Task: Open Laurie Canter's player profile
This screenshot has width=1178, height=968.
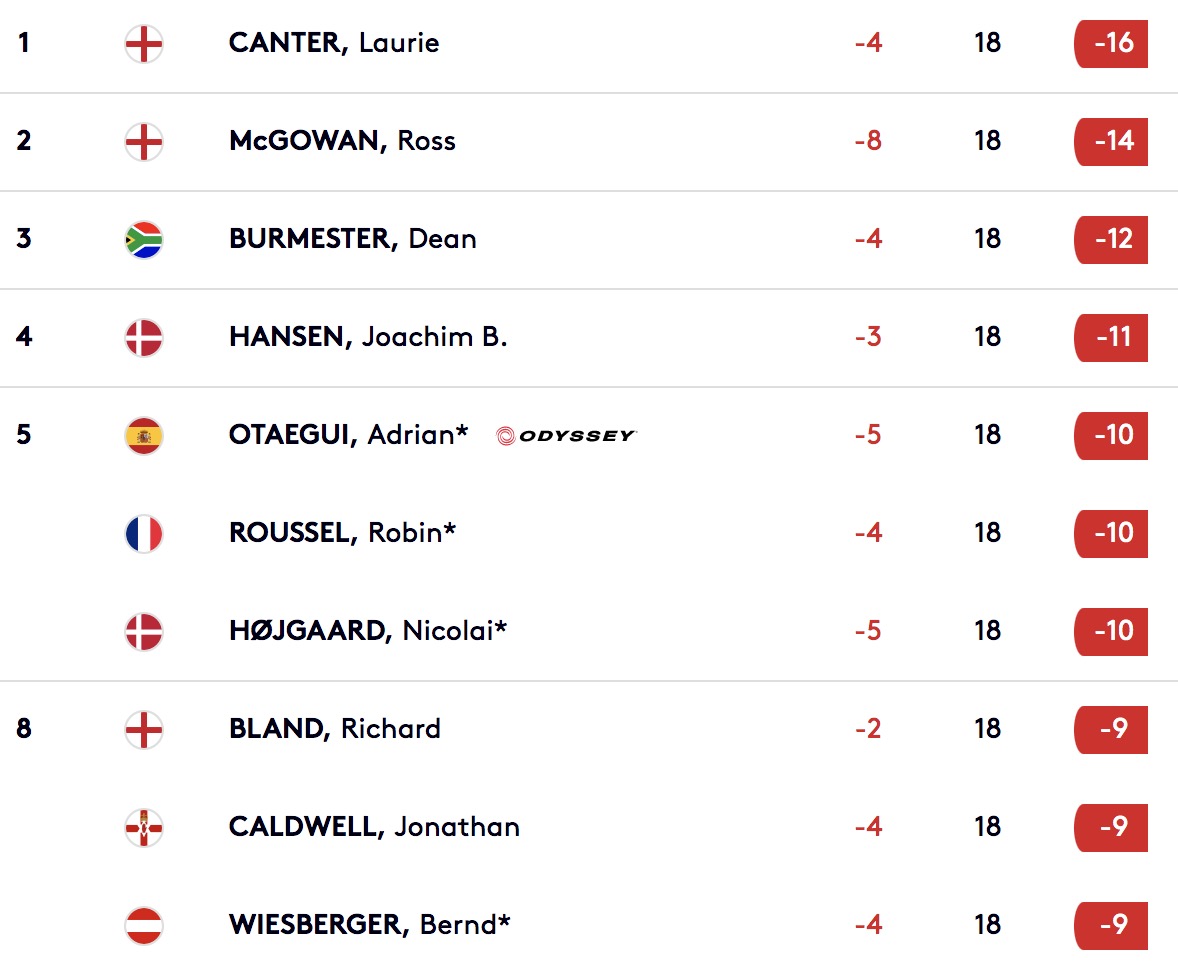Action: coord(334,43)
